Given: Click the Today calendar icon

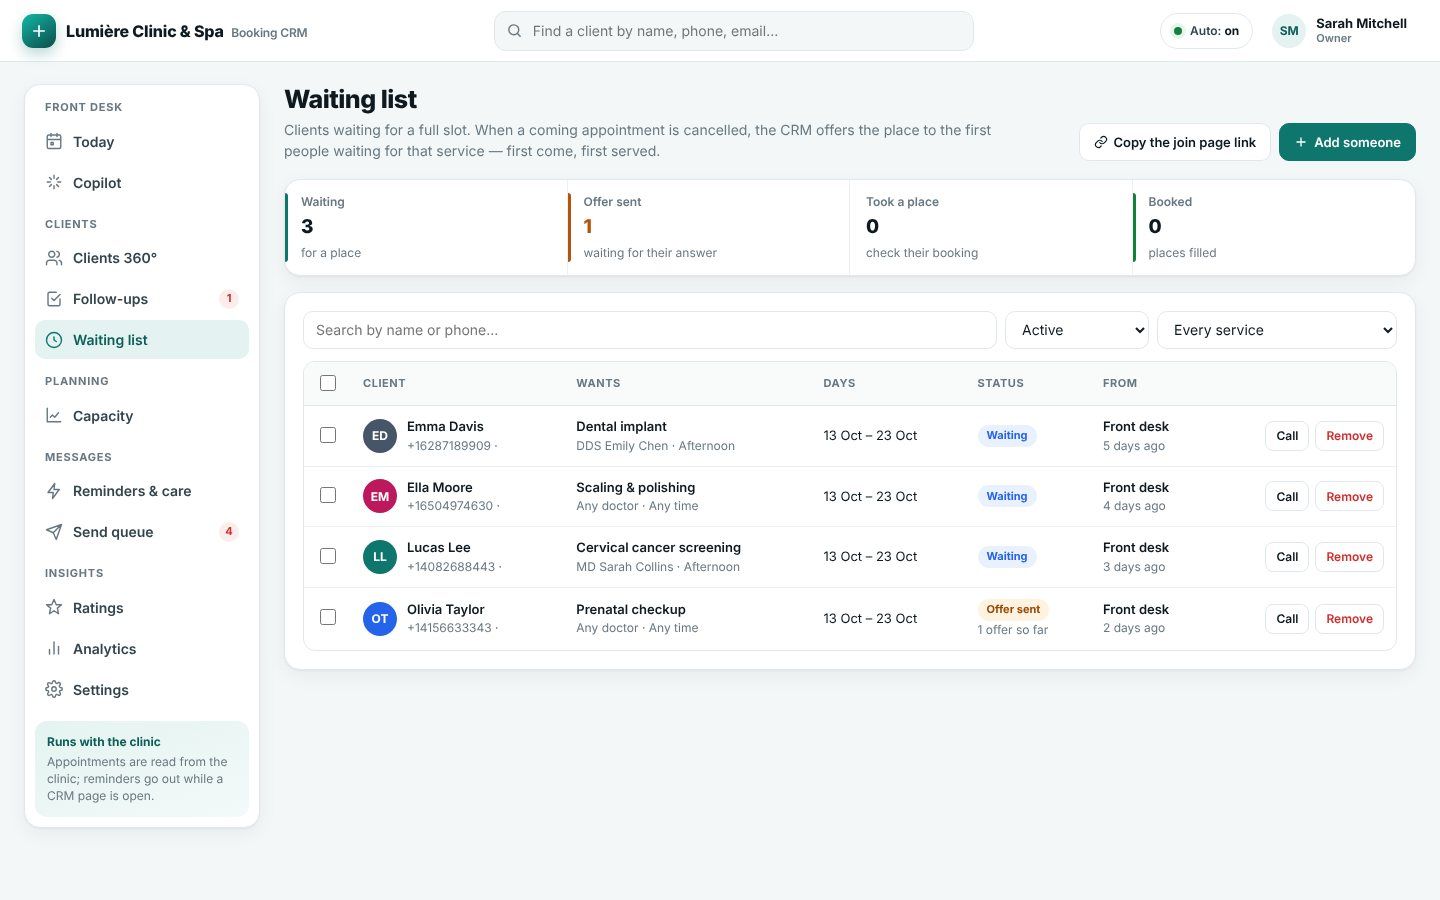Looking at the screenshot, I should [54, 142].
